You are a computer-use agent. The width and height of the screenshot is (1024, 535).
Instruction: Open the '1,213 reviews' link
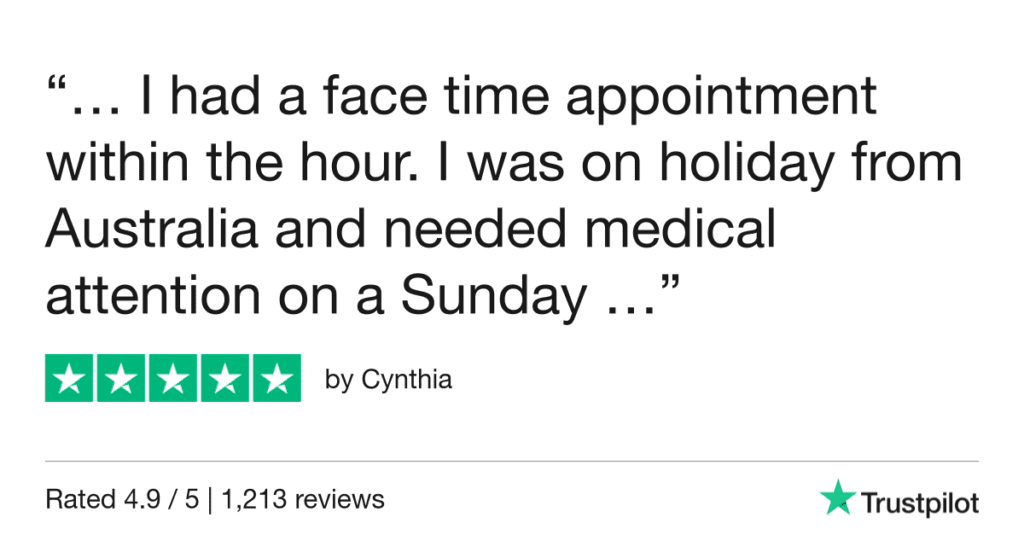(300, 498)
